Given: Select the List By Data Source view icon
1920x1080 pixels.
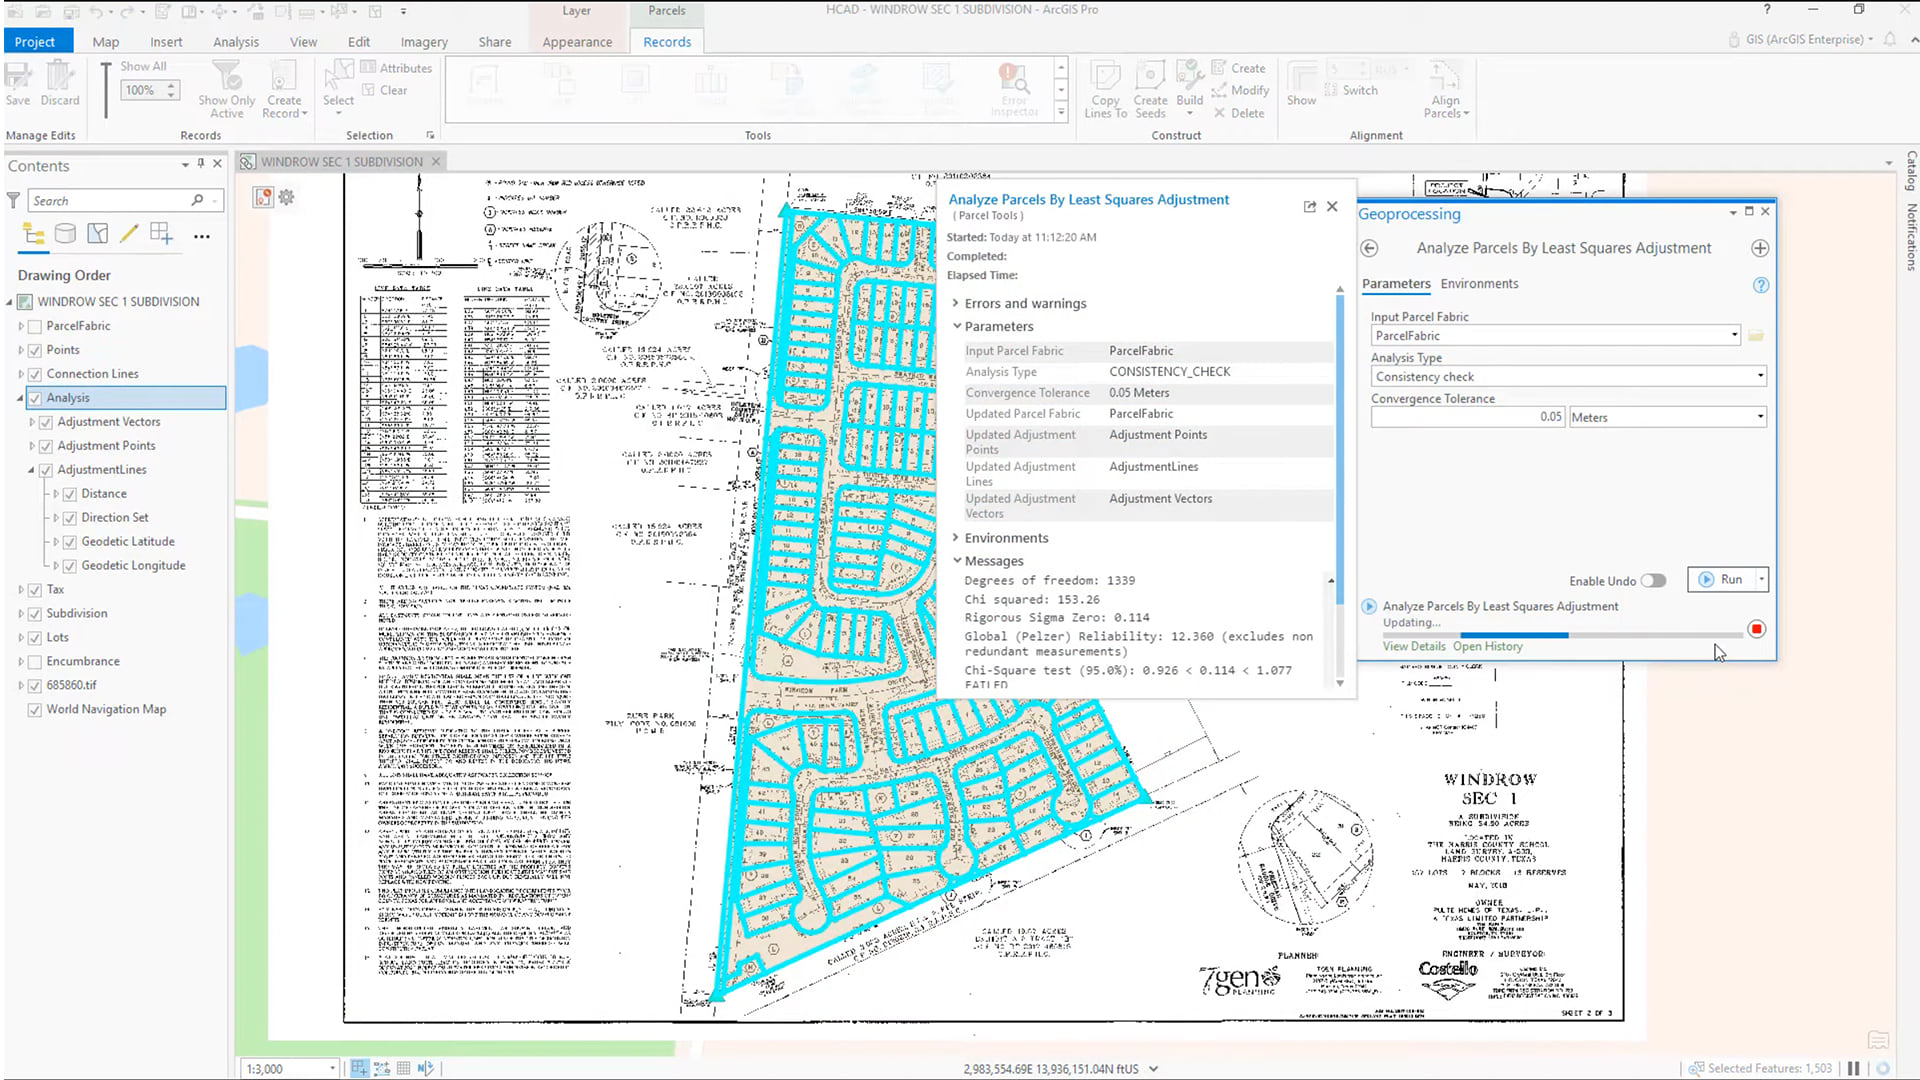Looking at the screenshot, I should 65,234.
